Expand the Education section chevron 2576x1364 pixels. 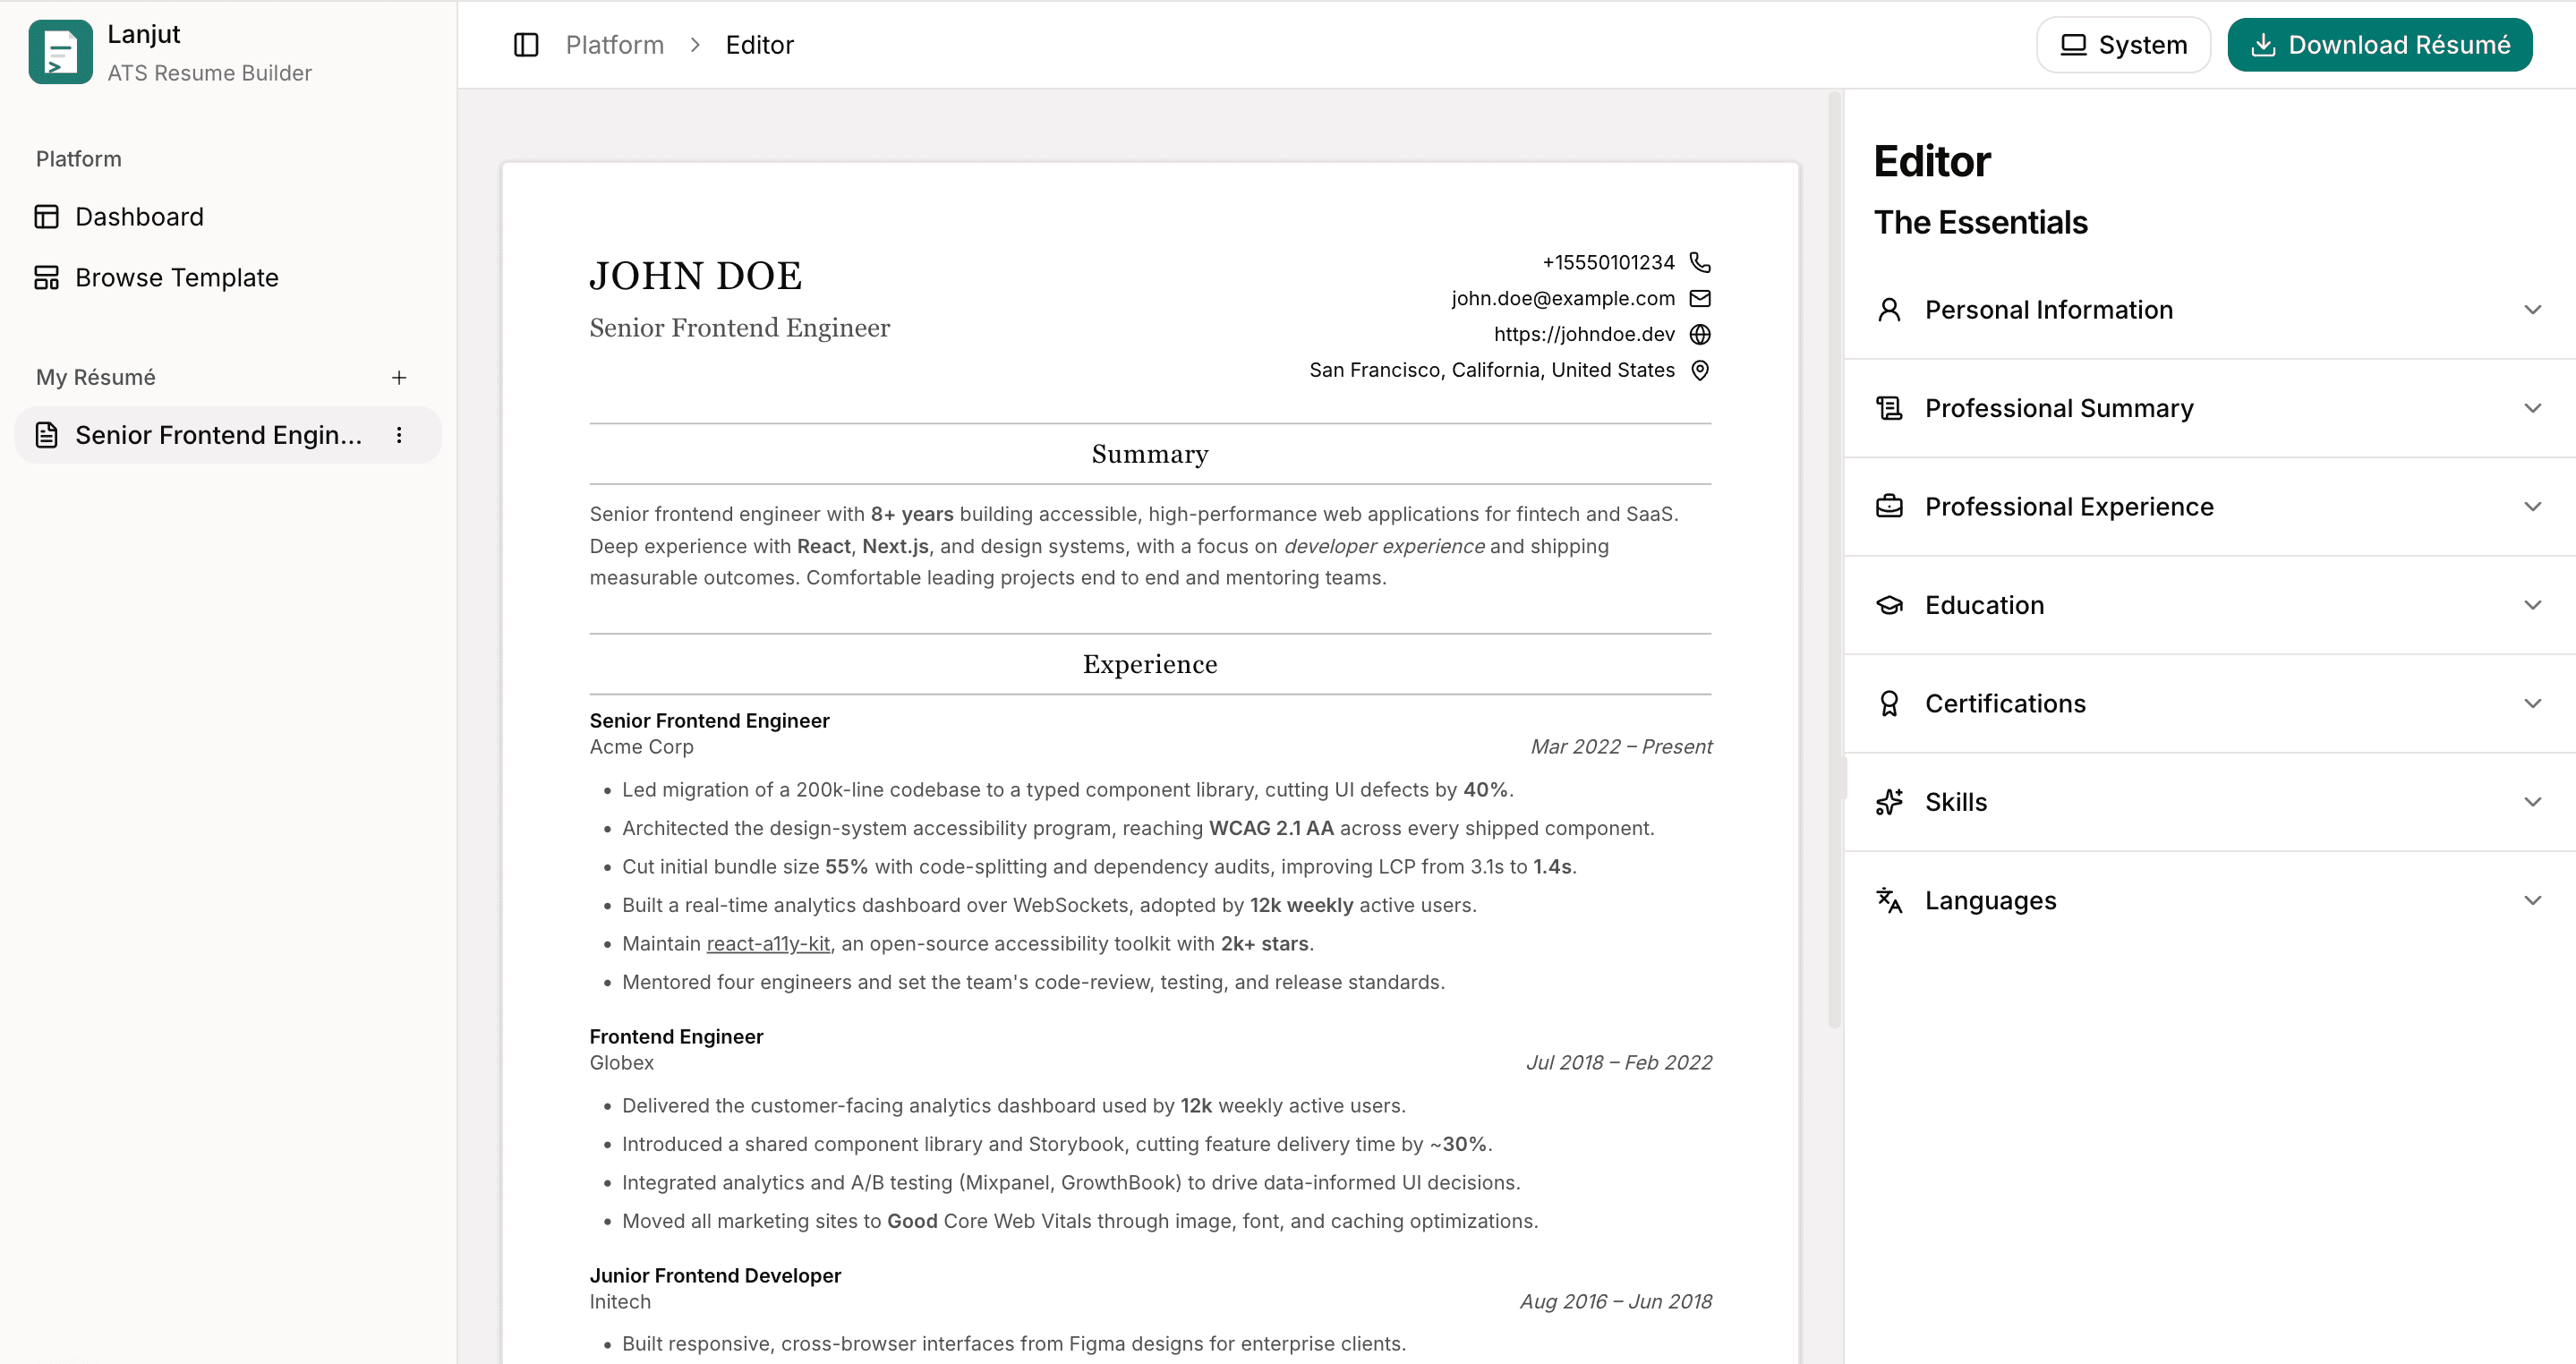(2532, 605)
